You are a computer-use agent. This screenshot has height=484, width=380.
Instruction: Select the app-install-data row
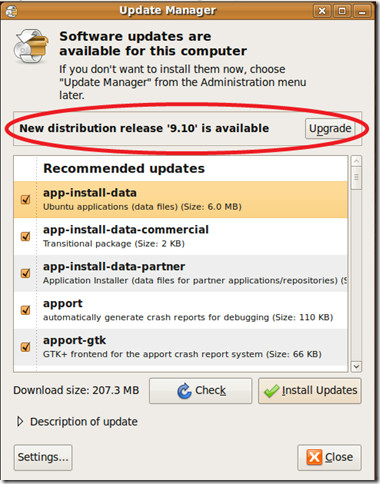point(181,200)
